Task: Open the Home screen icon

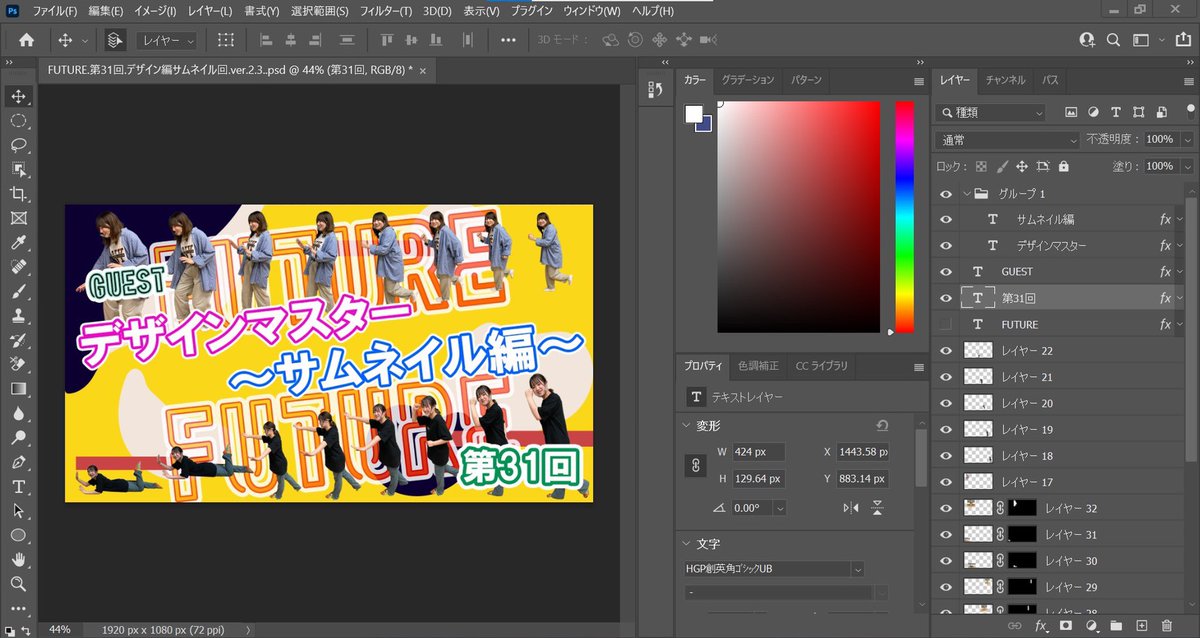Action: click(25, 40)
